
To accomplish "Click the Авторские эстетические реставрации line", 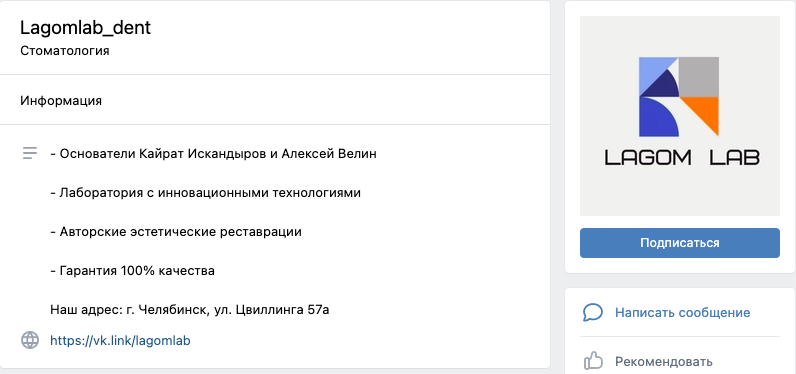I will tap(176, 232).
